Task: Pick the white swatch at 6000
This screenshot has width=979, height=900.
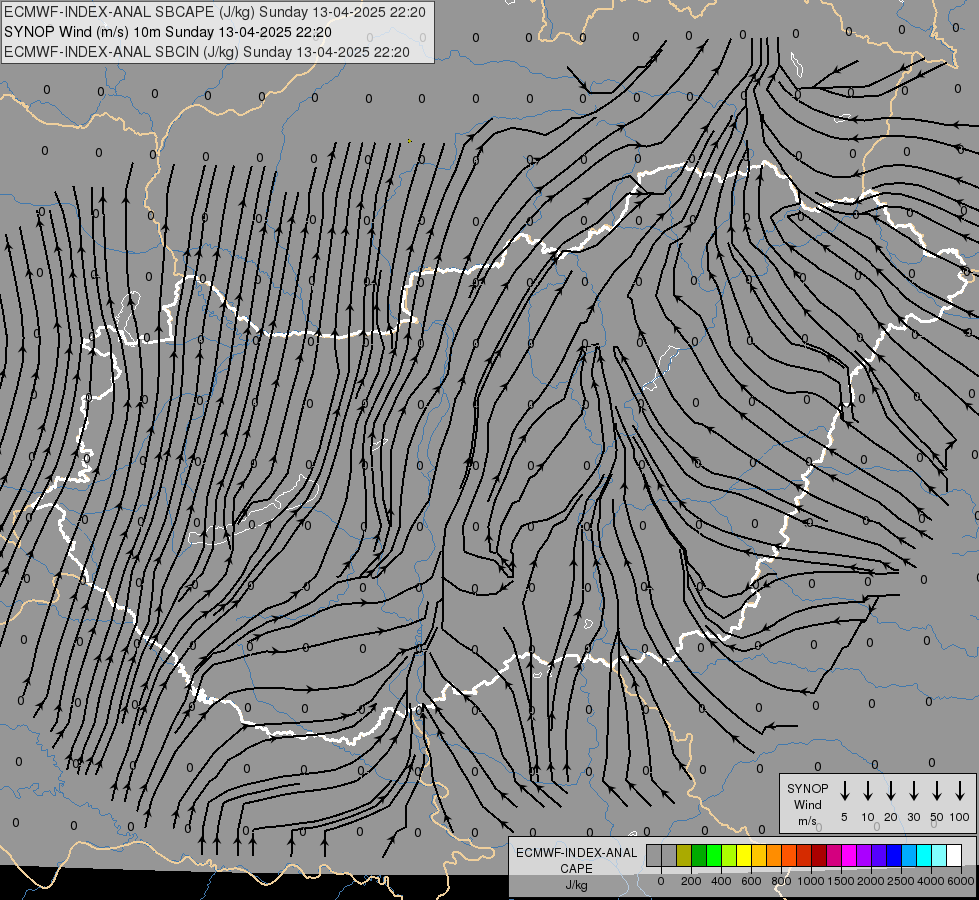Action: point(954,855)
